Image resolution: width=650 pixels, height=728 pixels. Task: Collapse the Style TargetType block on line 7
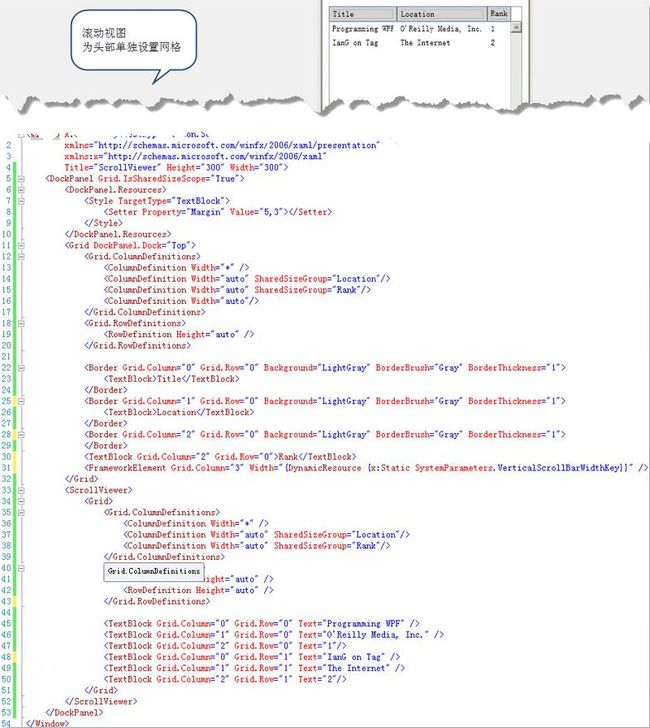pos(21,201)
